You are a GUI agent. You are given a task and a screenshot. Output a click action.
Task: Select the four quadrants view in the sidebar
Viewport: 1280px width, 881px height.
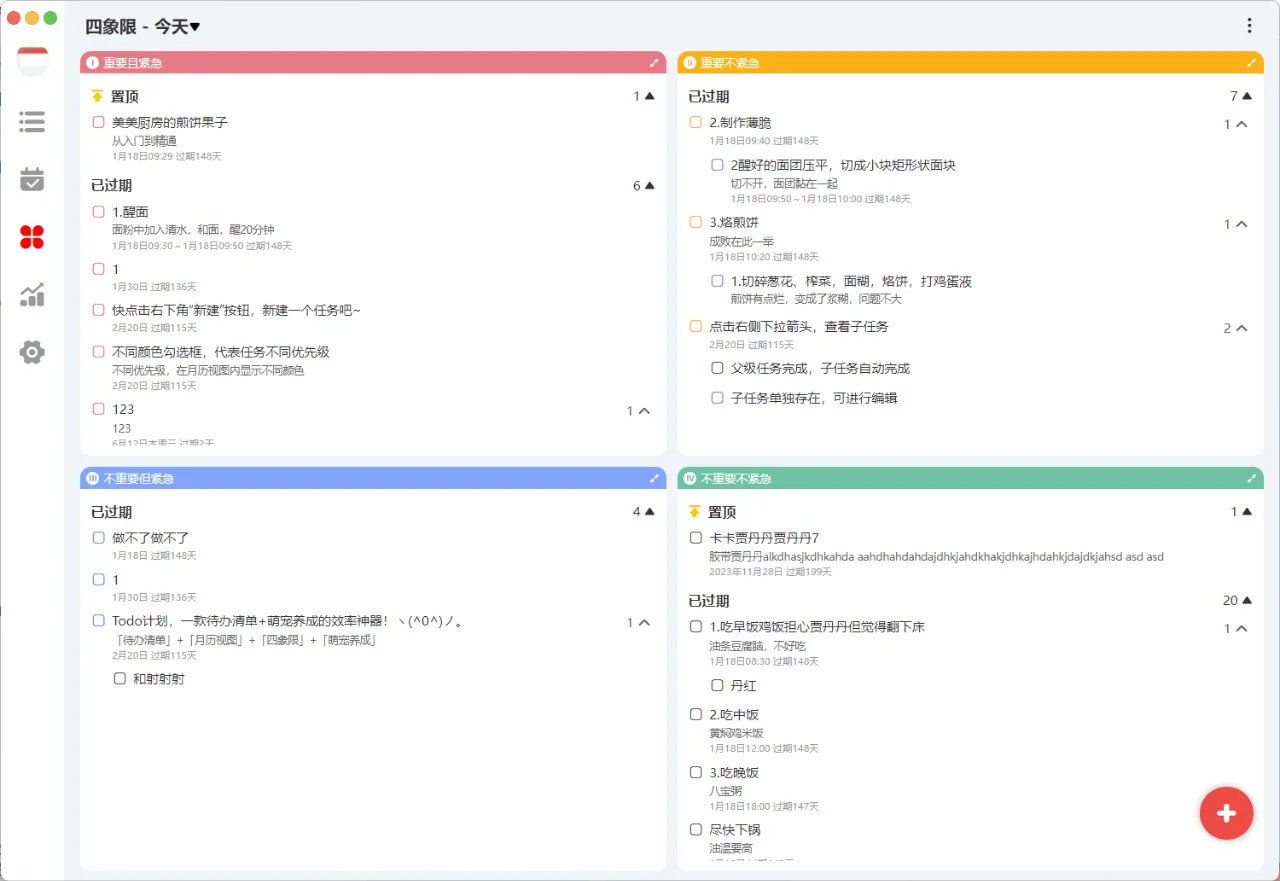pos(33,236)
